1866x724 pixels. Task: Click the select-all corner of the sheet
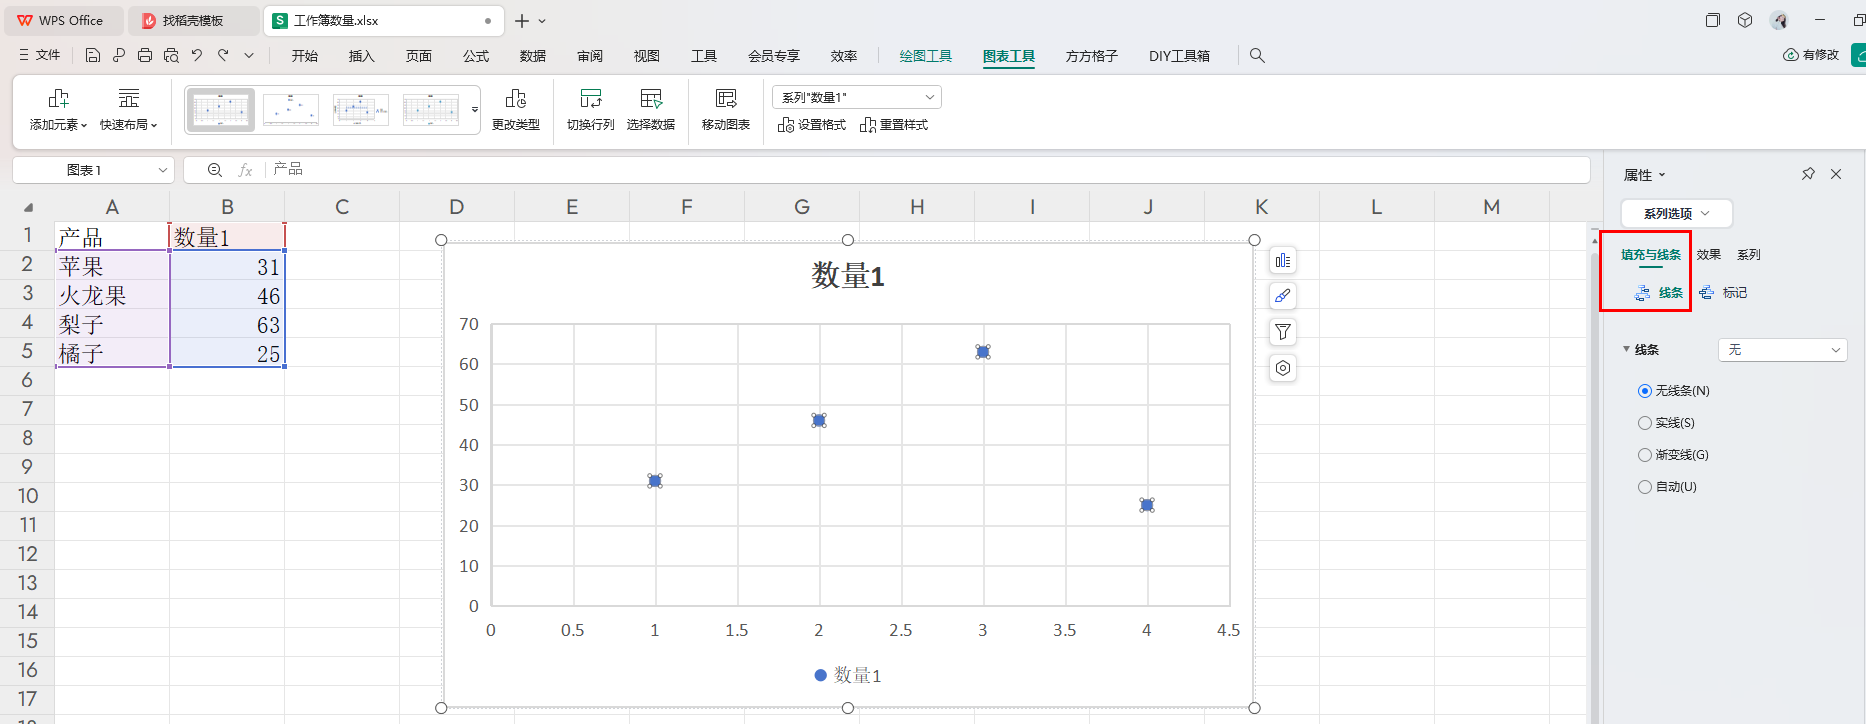coord(28,207)
